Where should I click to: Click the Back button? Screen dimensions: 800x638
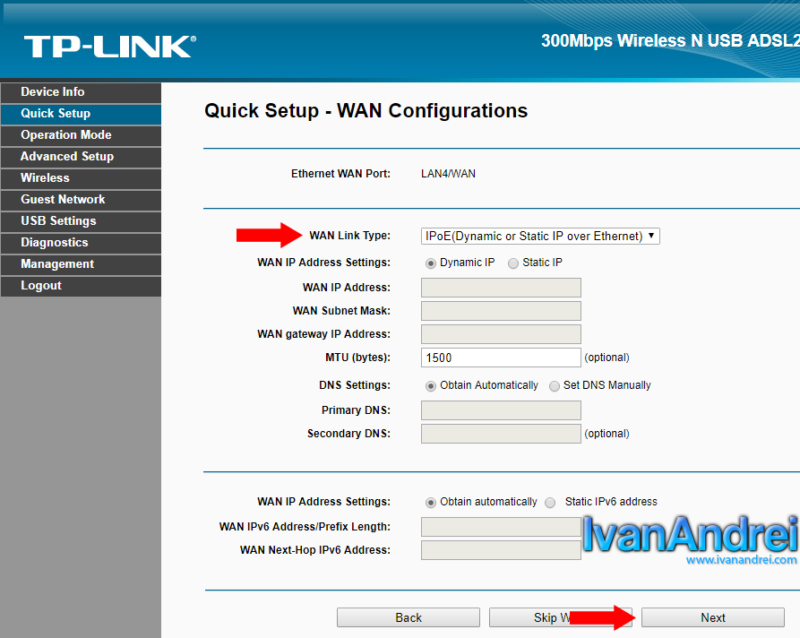(408, 618)
